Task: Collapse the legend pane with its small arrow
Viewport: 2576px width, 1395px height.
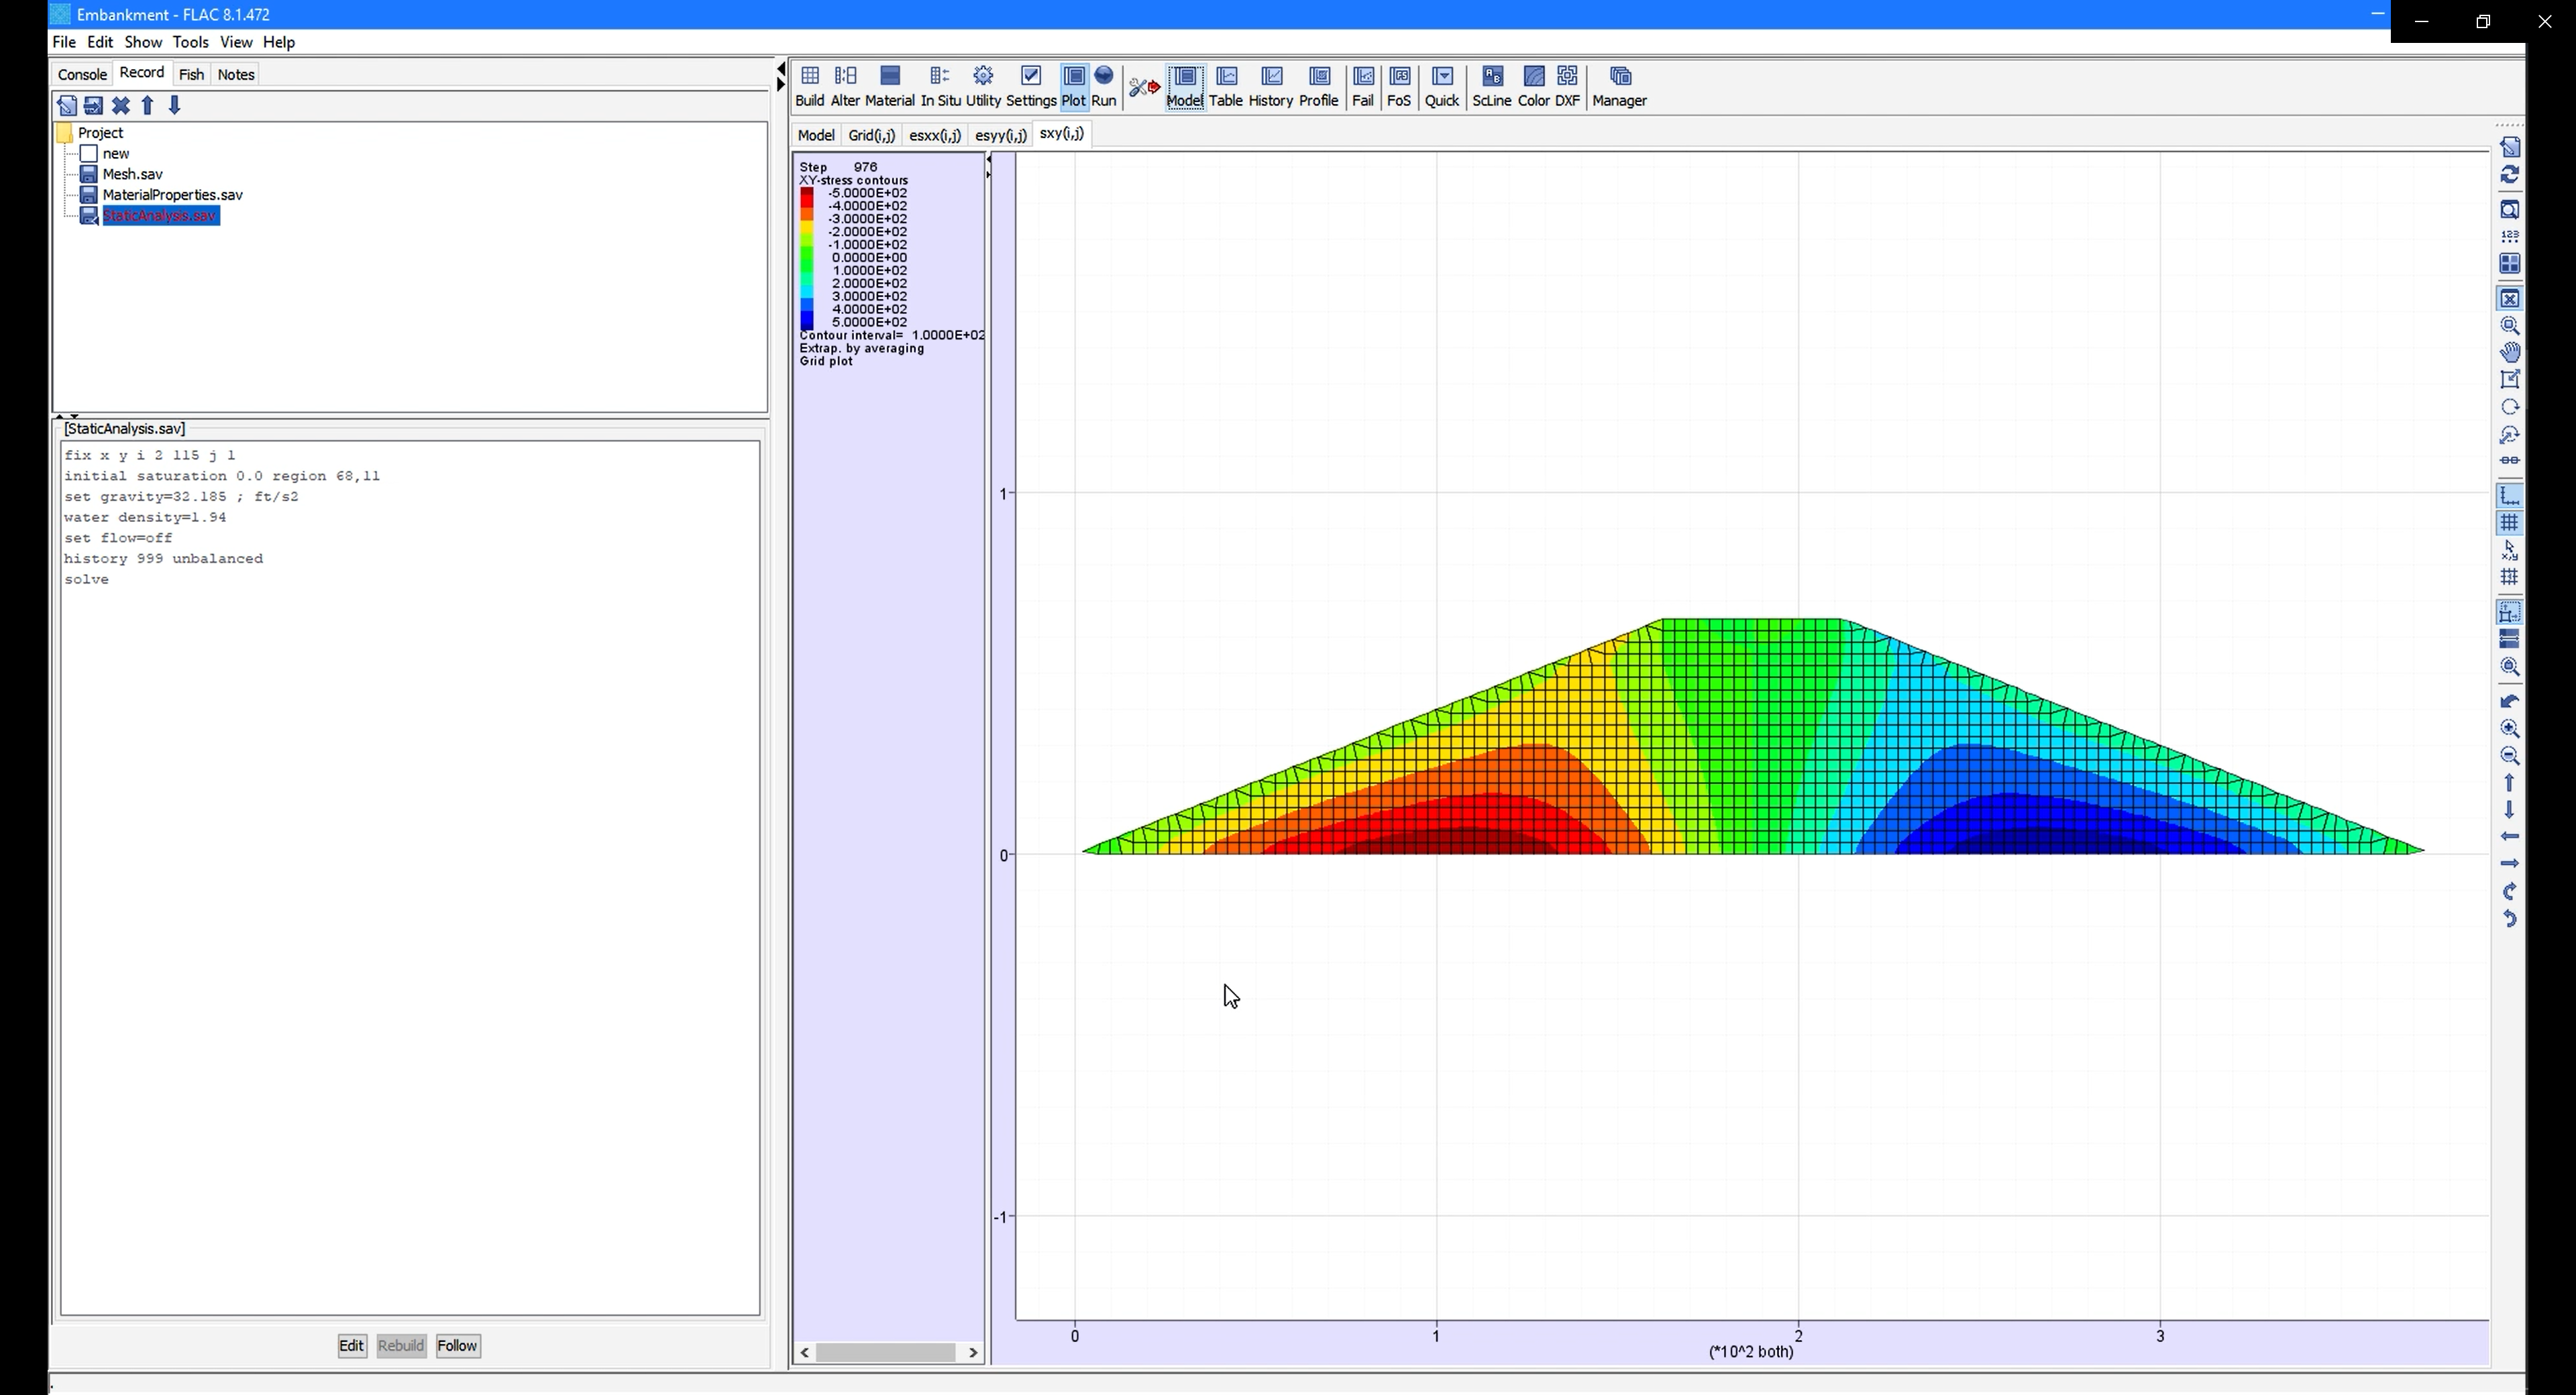Action: click(x=988, y=159)
